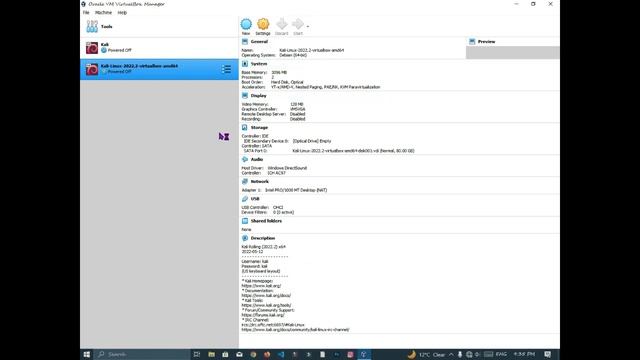Expand the Start button dropdown arrow
This screenshot has width=640, height=360.
coord(308,27)
